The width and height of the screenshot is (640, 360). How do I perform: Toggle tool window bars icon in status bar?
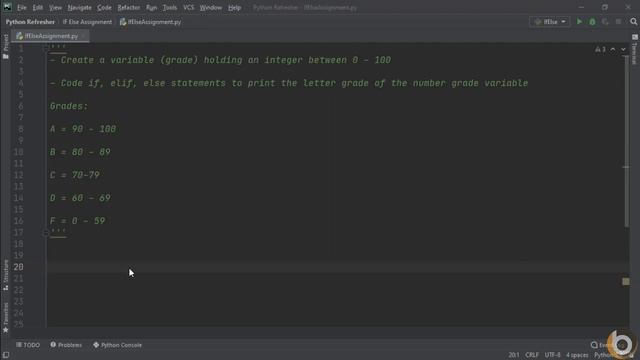[6, 355]
